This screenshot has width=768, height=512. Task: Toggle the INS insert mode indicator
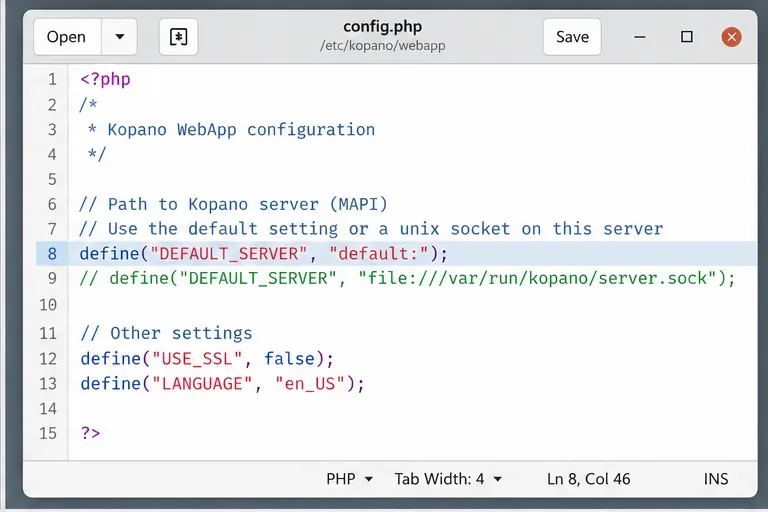[x=716, y=479]
